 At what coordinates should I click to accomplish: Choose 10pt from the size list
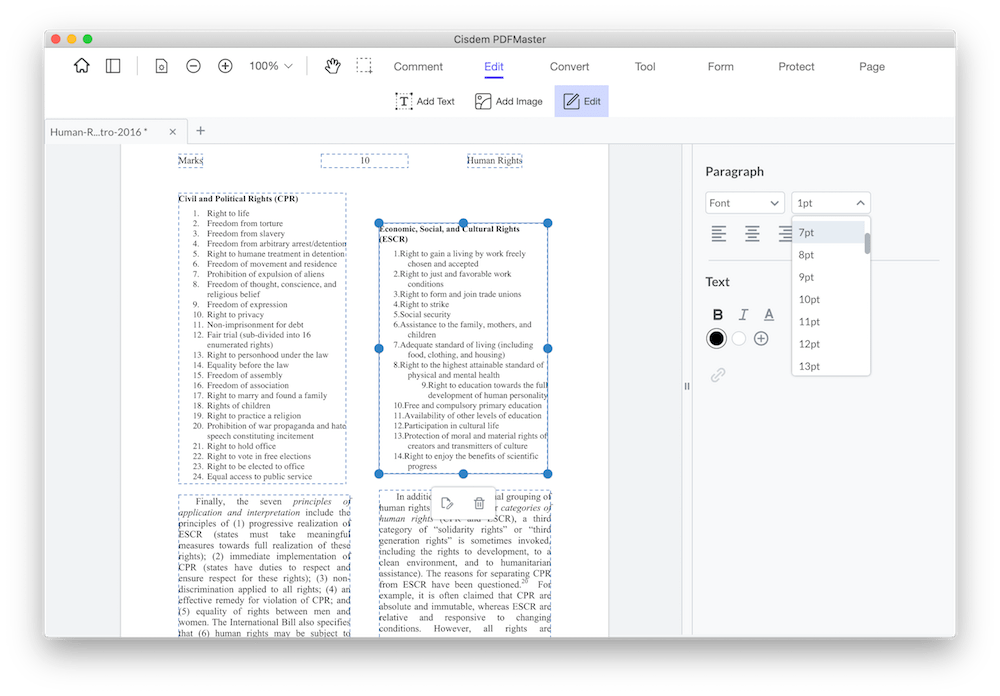[x=809, y=299]
